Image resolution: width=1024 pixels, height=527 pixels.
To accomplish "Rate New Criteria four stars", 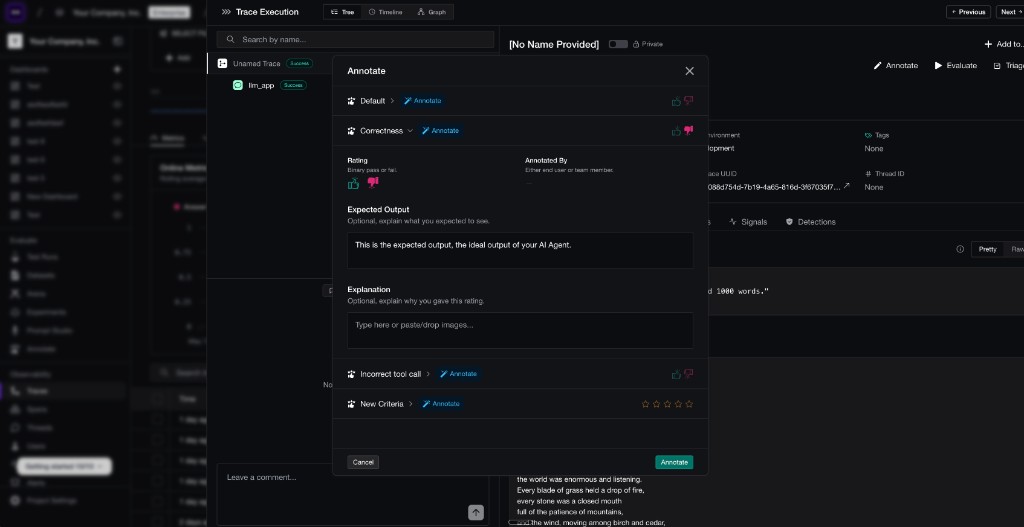I will 678,404.
